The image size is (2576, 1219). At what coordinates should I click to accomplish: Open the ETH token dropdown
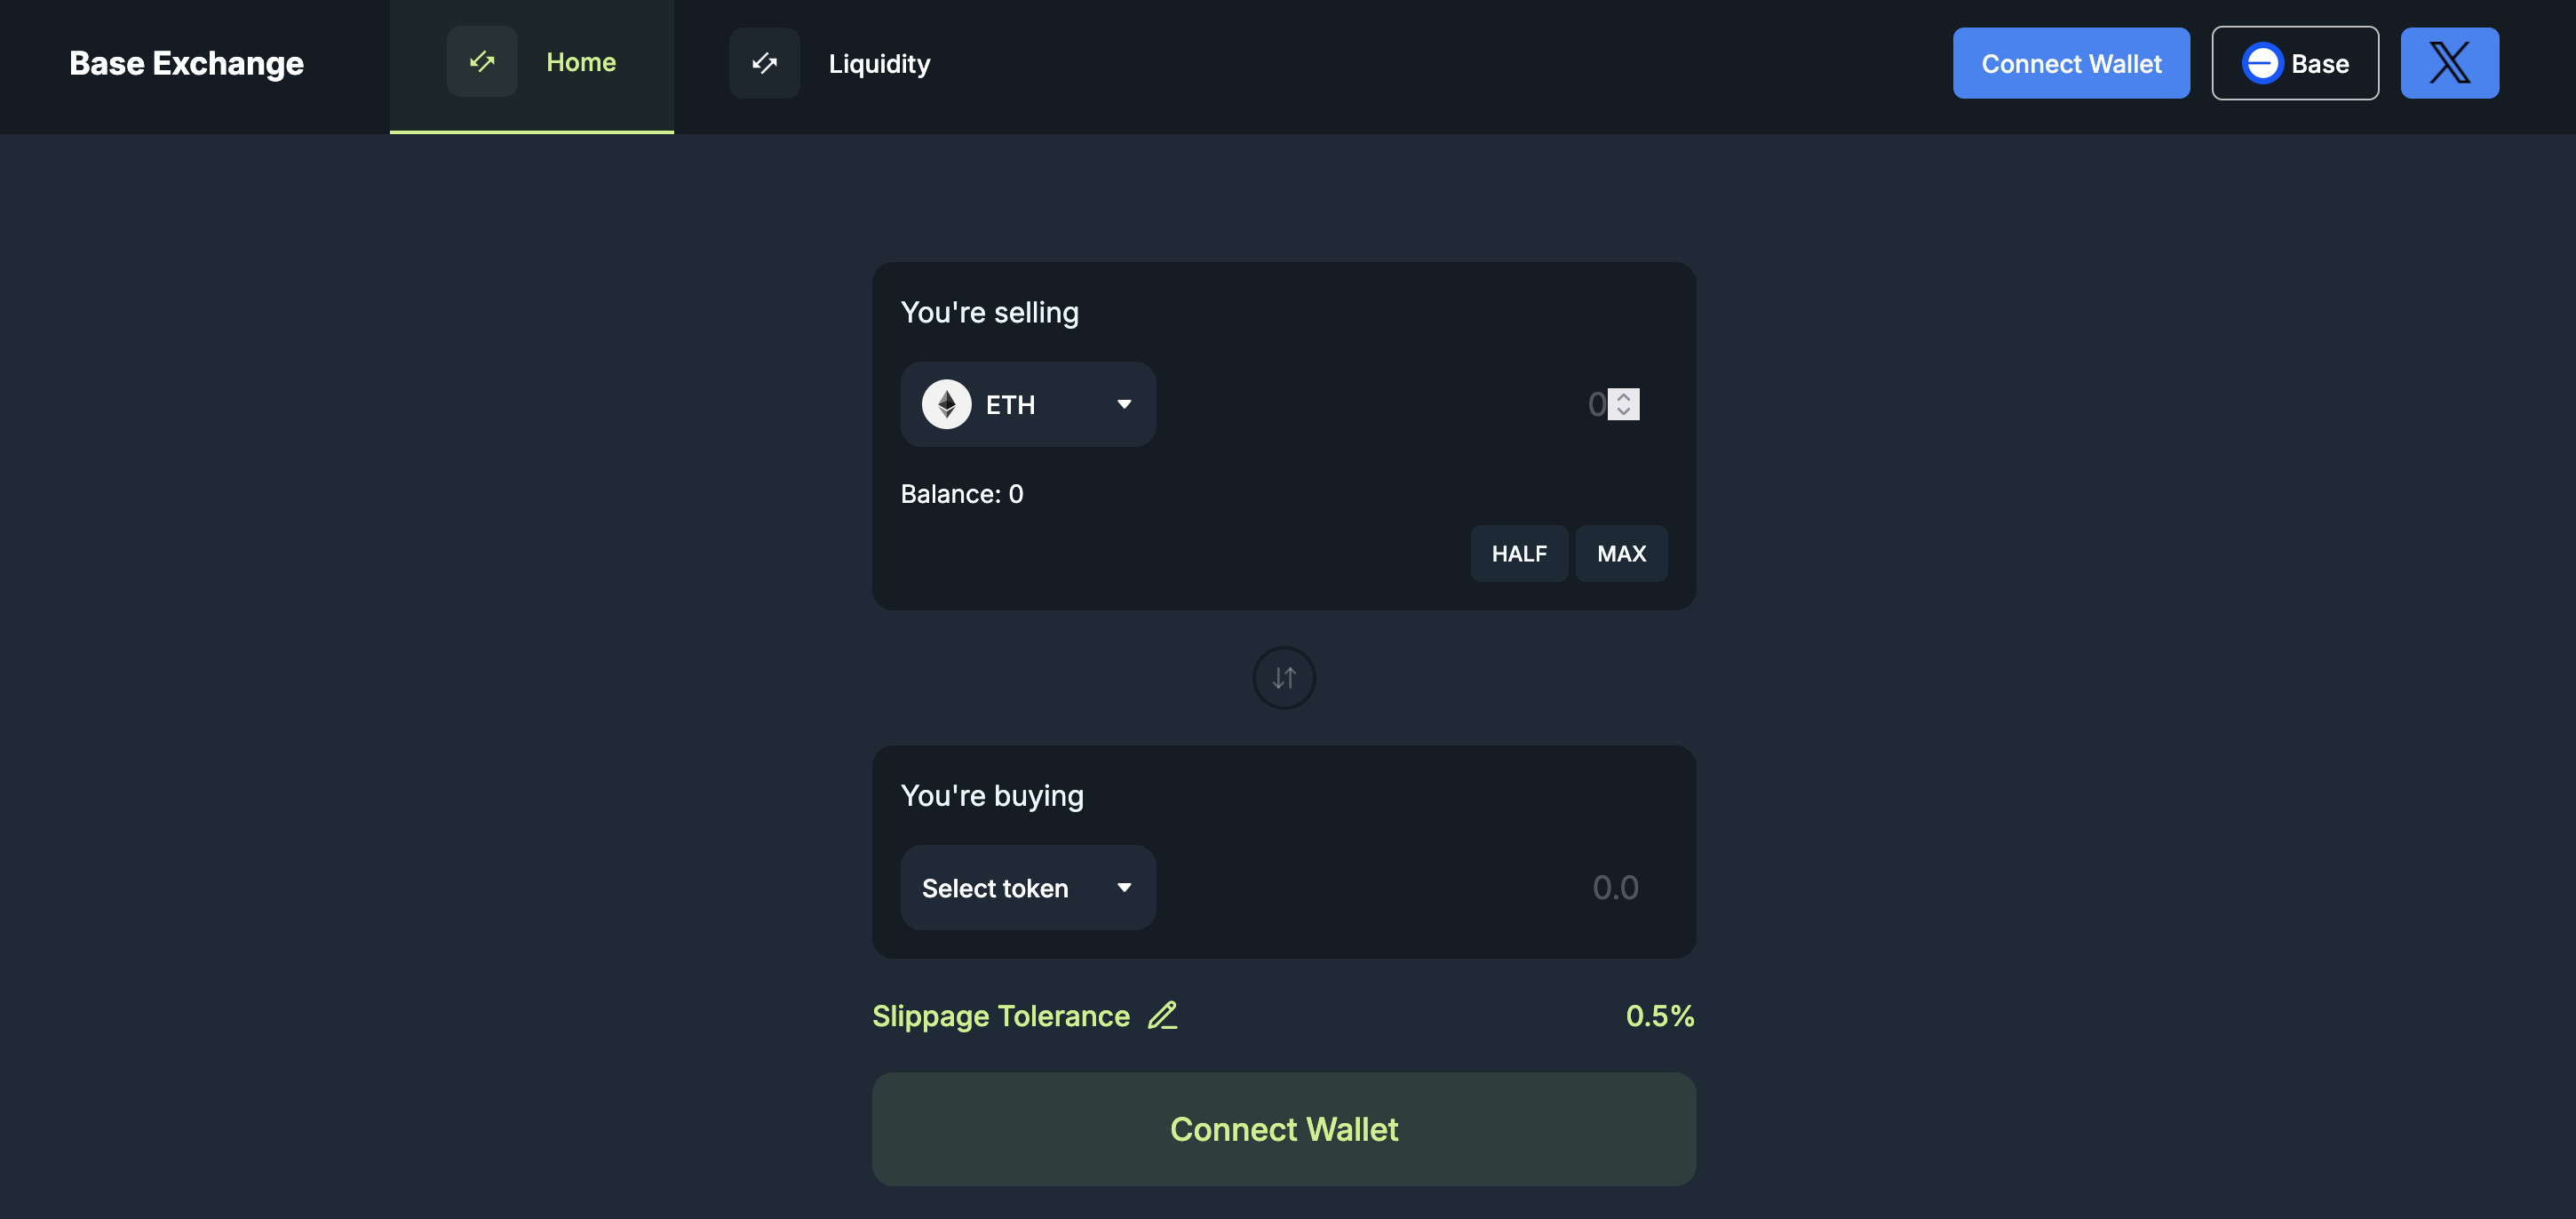coord(1028,404)
